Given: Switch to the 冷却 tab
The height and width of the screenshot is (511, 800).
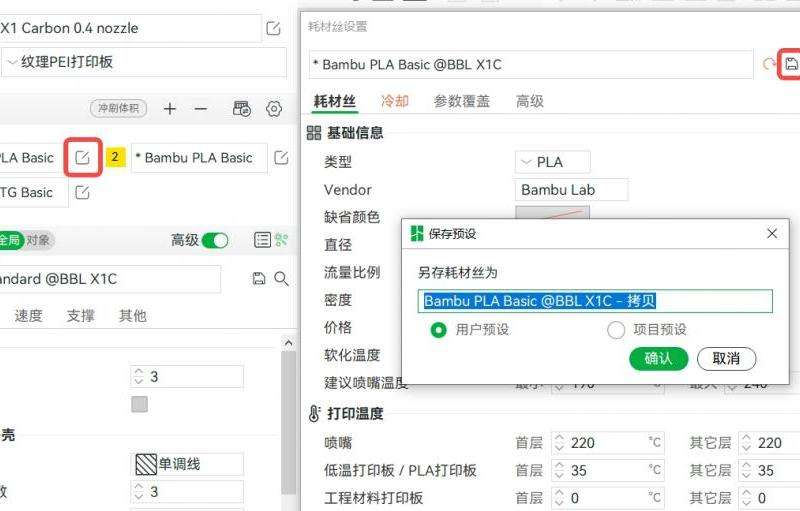Looking at the screenshot, I should (395, 101).
